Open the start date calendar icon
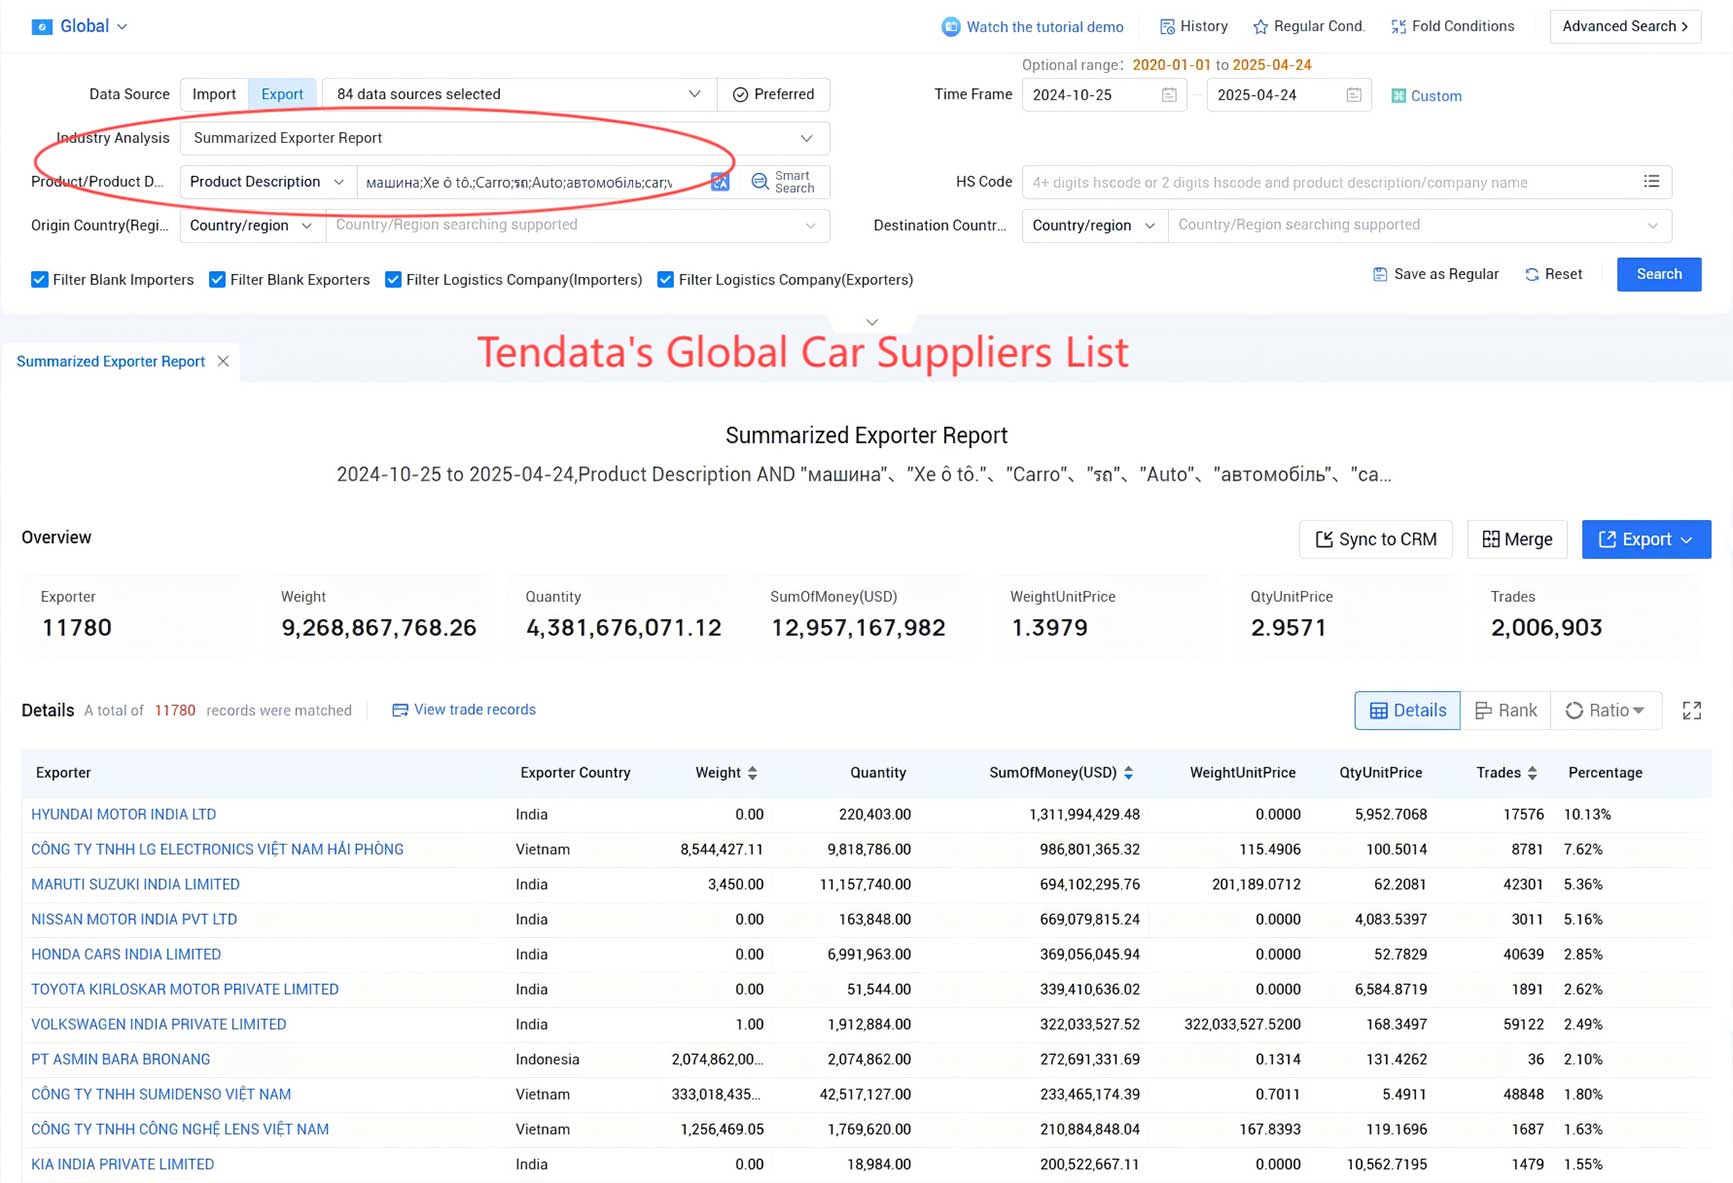1733x1183 pixels. pos(1169,95)
